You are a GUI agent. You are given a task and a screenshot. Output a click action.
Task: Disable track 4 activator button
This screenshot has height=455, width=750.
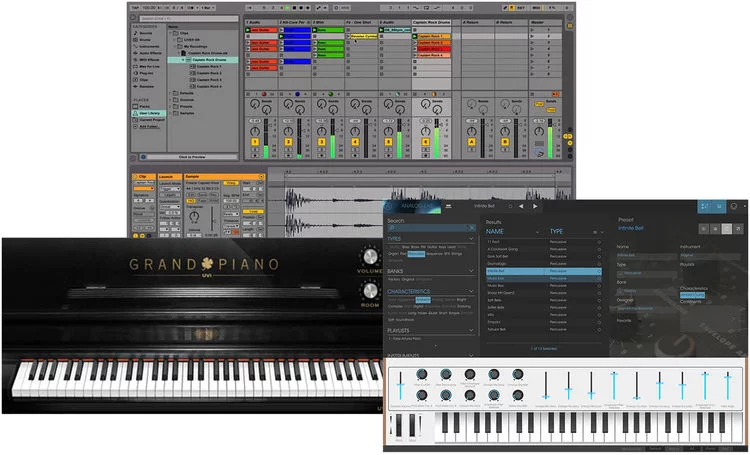coord(355,142)
